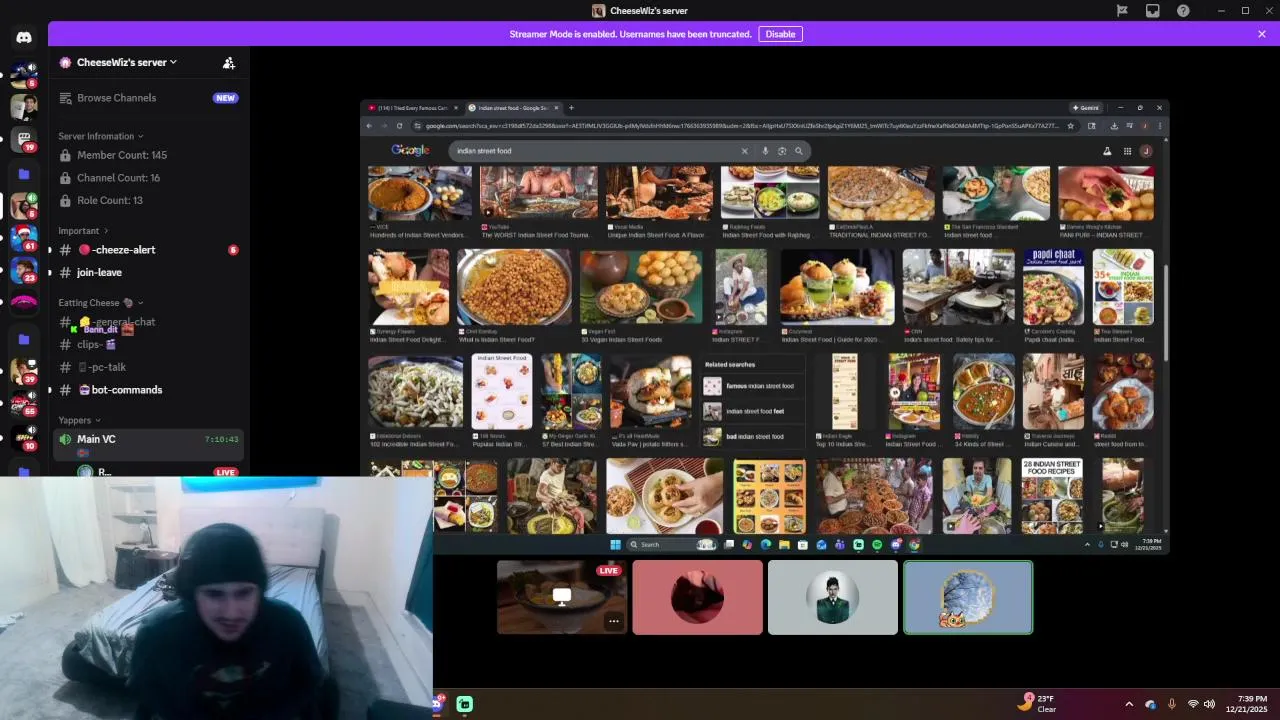
Task: Show hidden icons in system tray
Action: point(1129,704)
